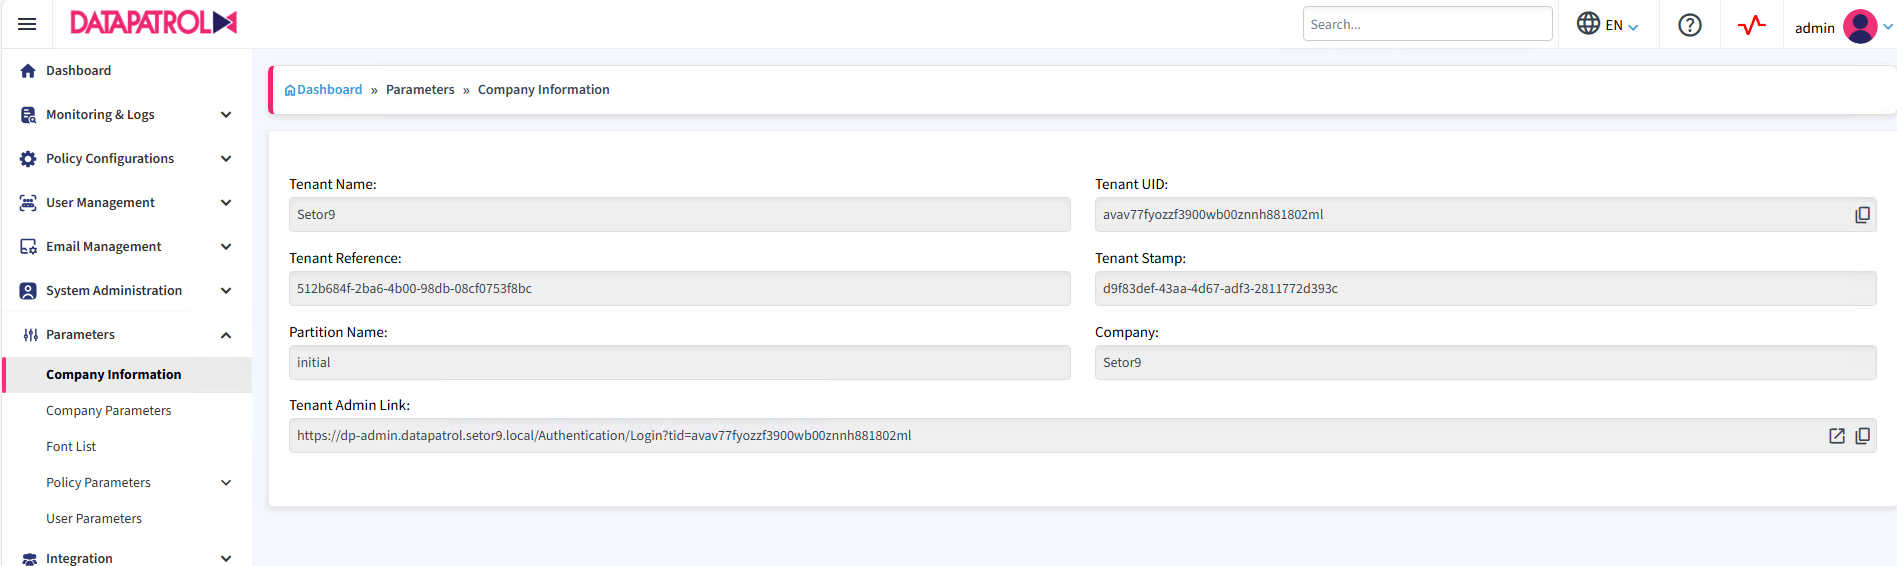Viewport: 1897px width, 566px height.
Task: Open Company Parameters page
Action: click(x=108, y=411)
